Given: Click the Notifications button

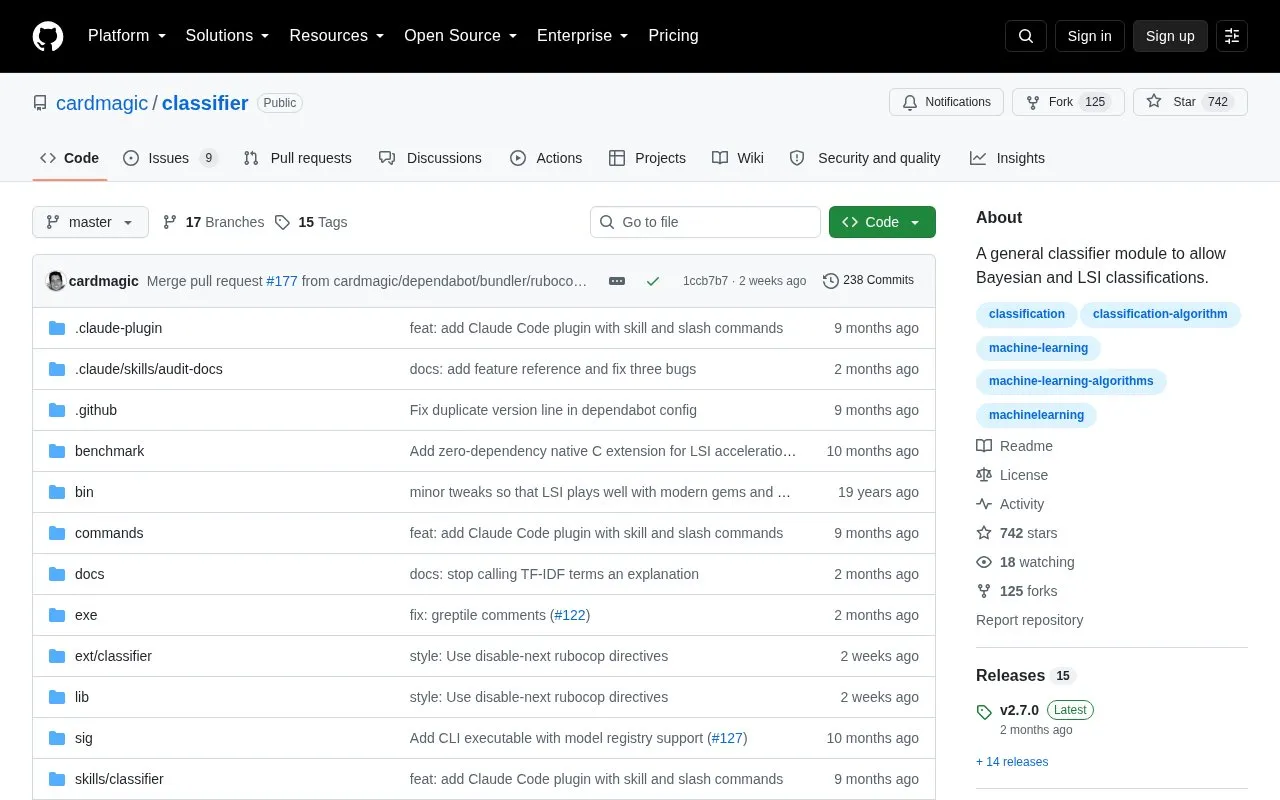Looking at the screenshot, I should coord(946,102).
